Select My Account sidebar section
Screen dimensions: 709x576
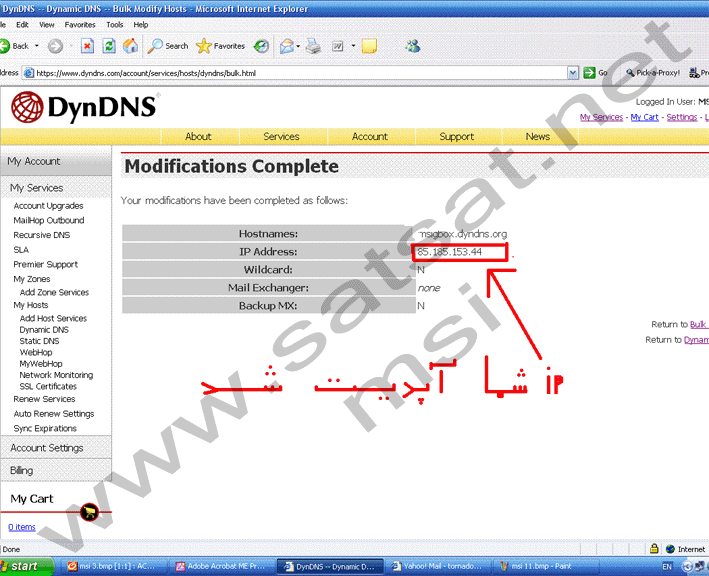click(x=56, y=161)
